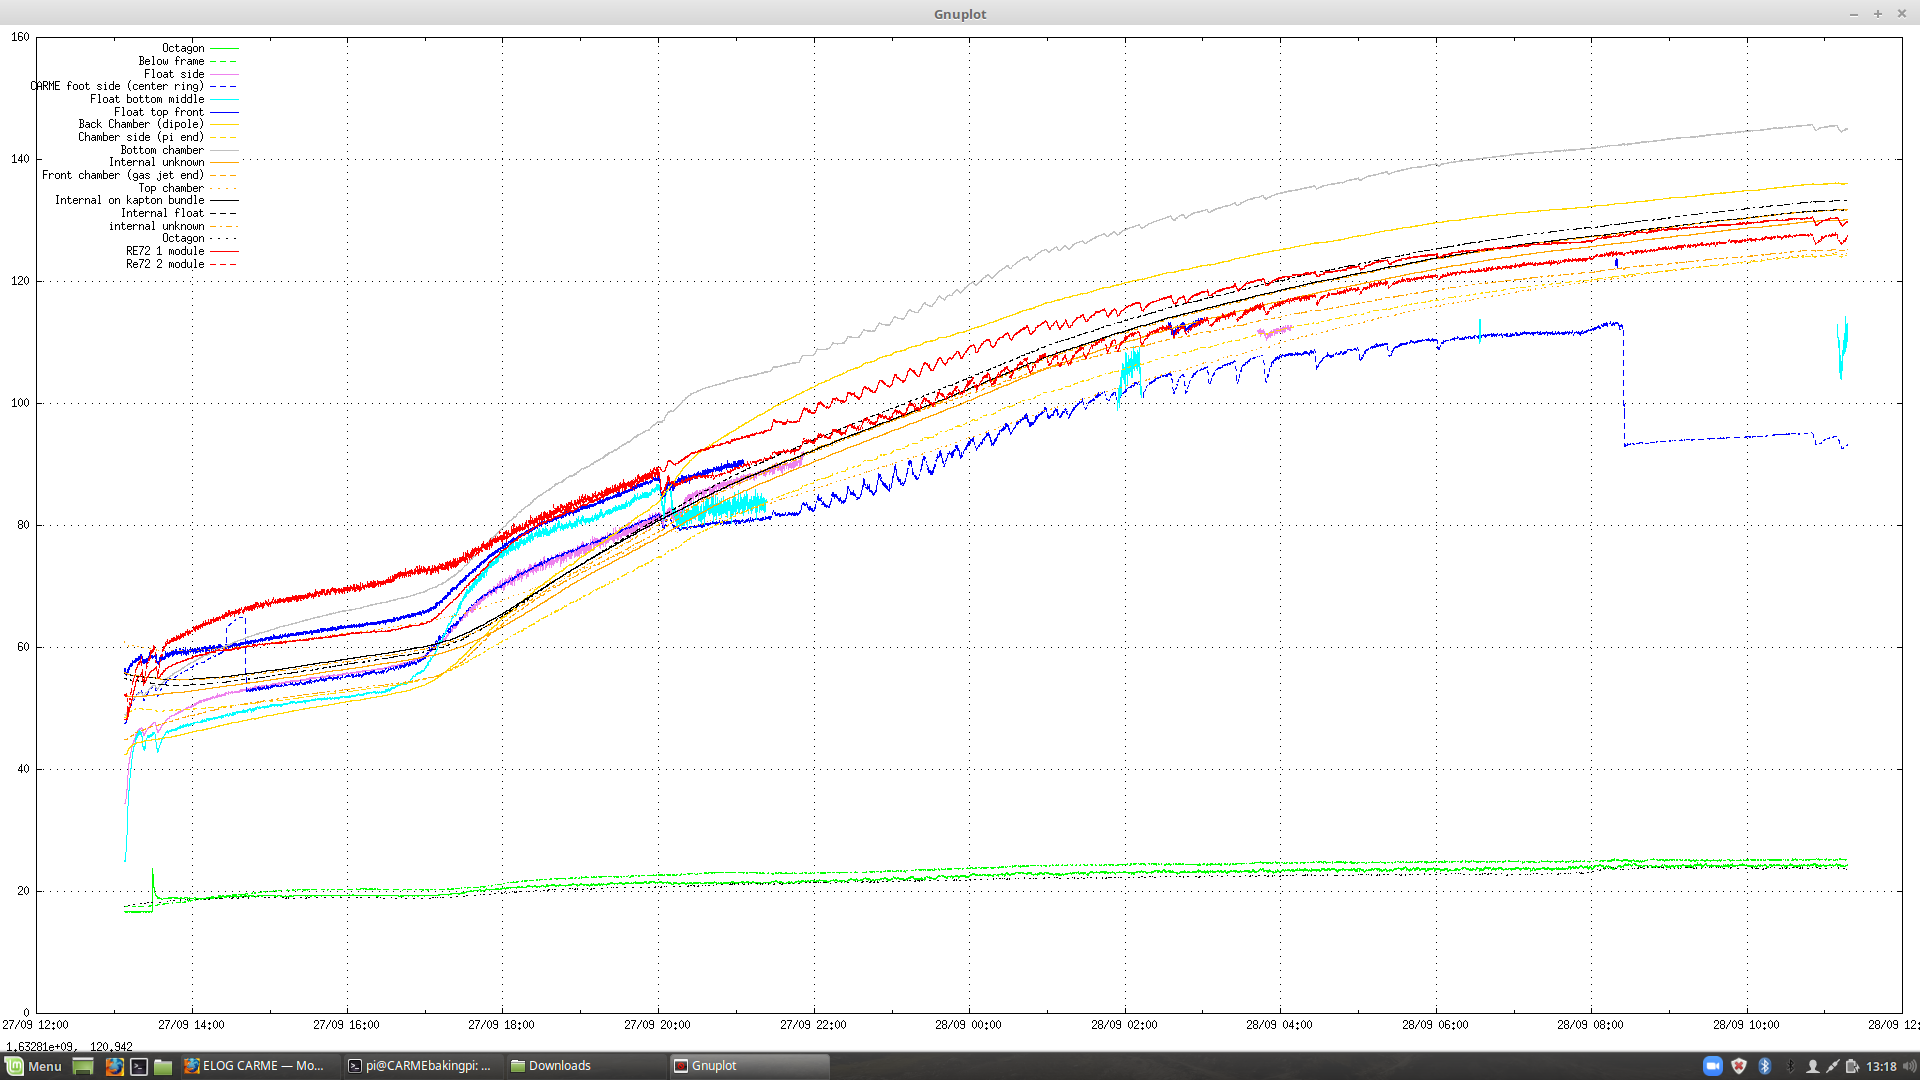The image size is (1920, 1080).
Task: Hide the Re72 2 module curve
Action: point(165,264)
